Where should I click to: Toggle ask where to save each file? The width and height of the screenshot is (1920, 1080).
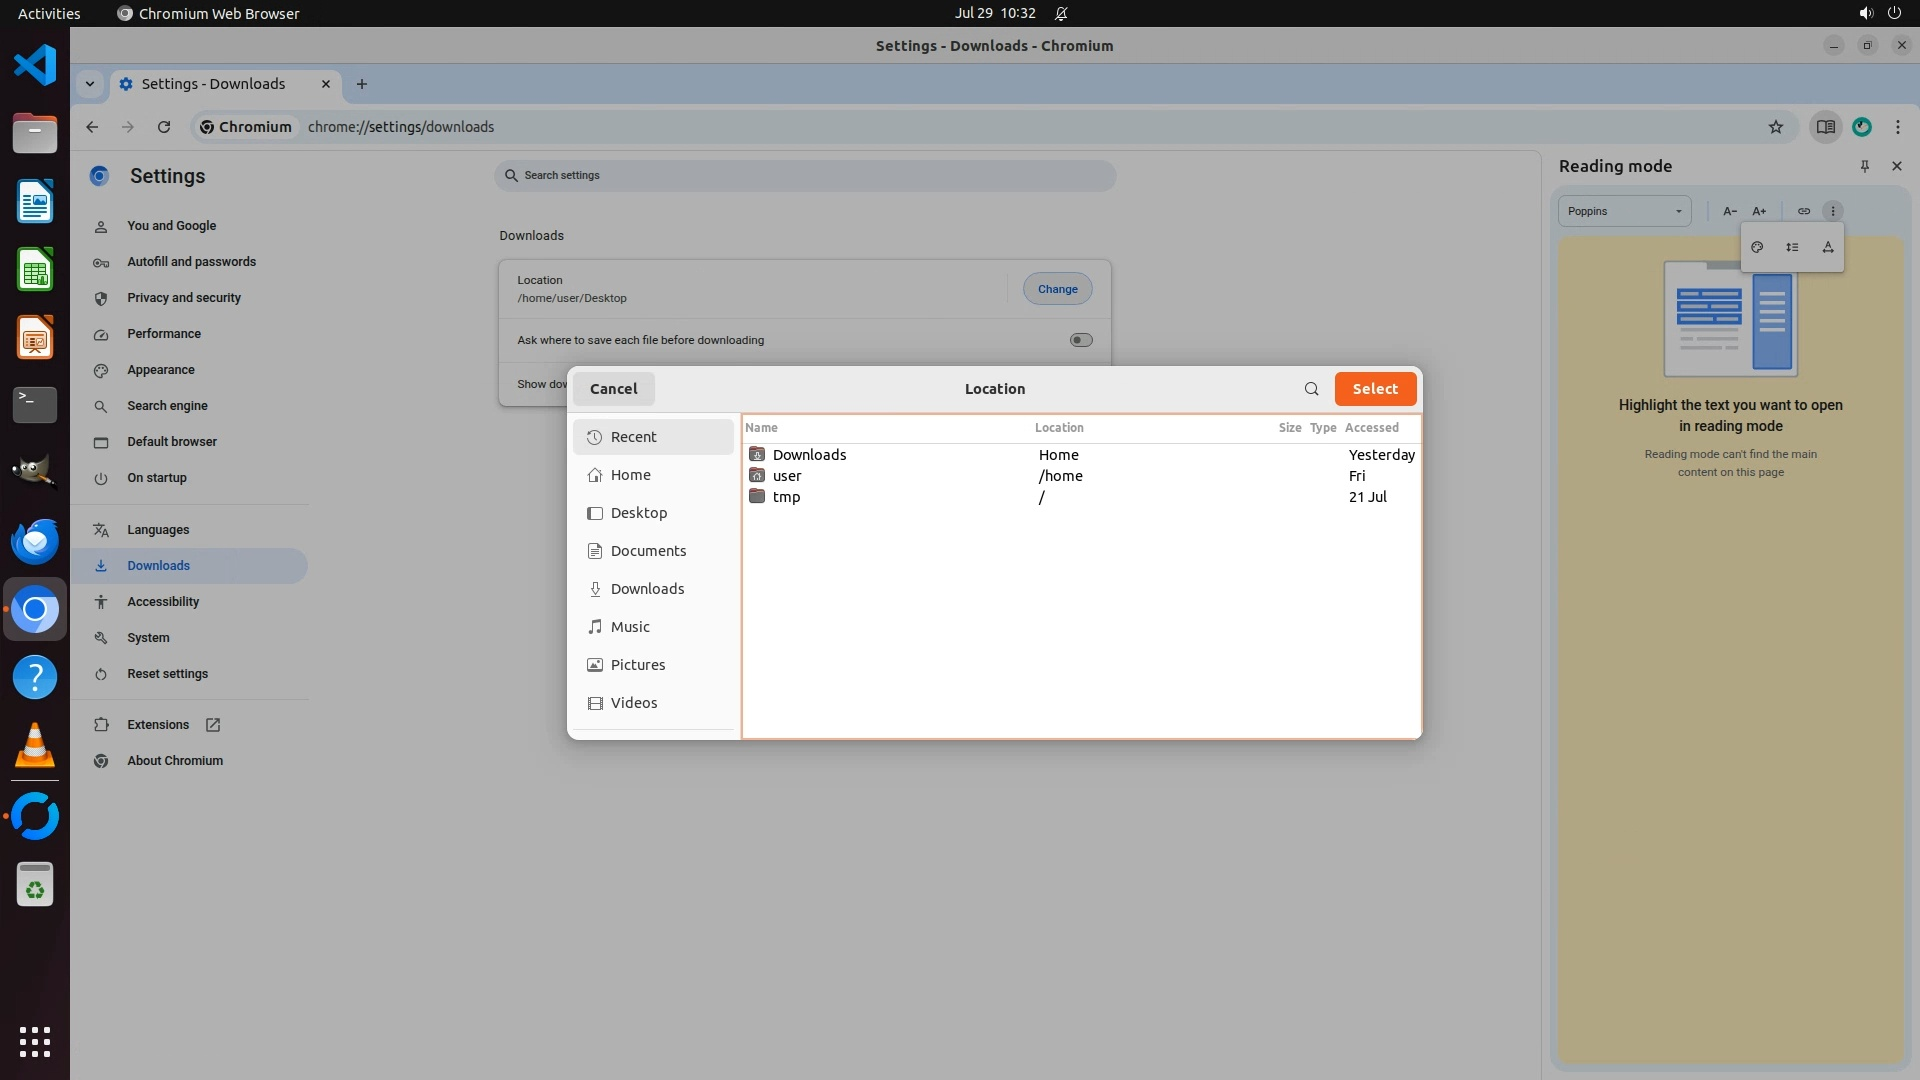tap(1080, 340)
